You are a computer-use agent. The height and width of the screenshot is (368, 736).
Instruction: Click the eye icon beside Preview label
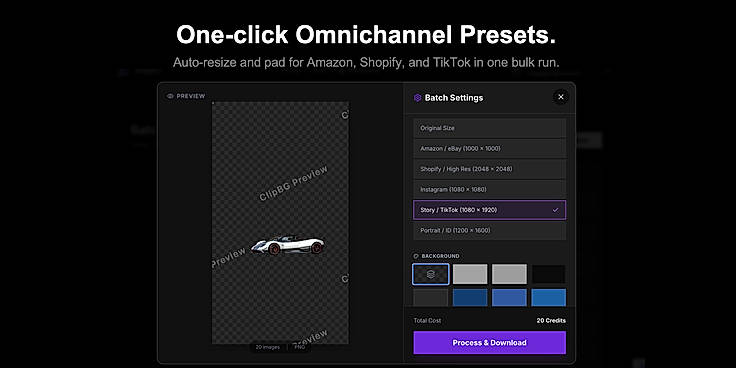tap(170, 96)
